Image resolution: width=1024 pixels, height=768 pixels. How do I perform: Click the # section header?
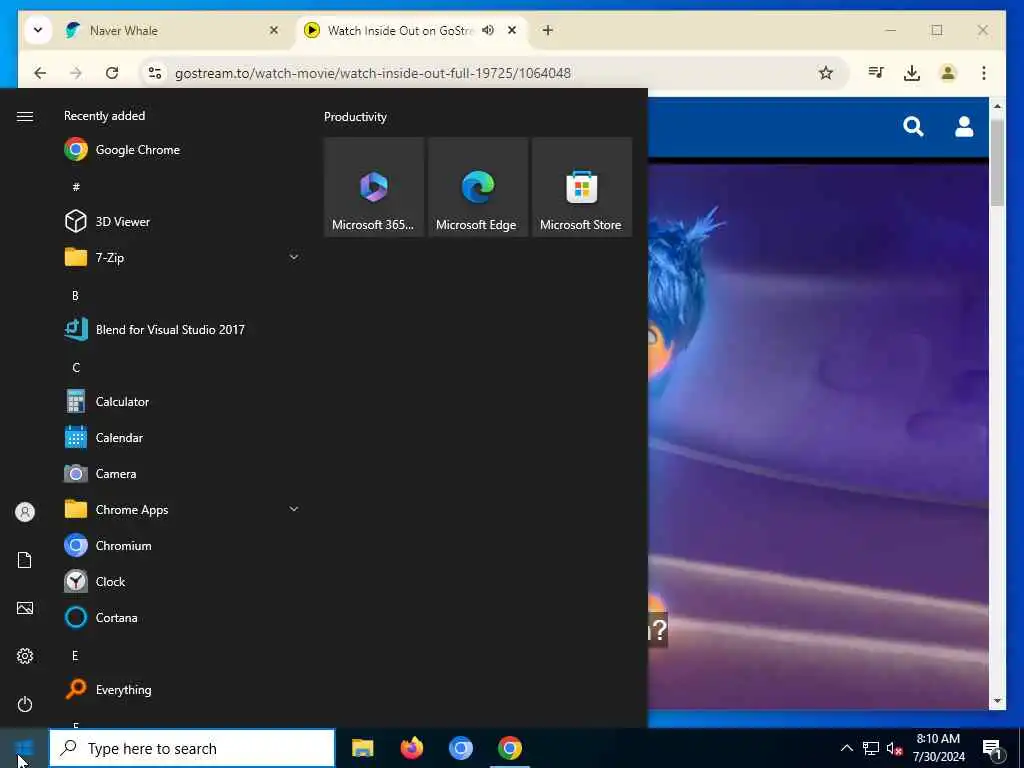point(76,187)
